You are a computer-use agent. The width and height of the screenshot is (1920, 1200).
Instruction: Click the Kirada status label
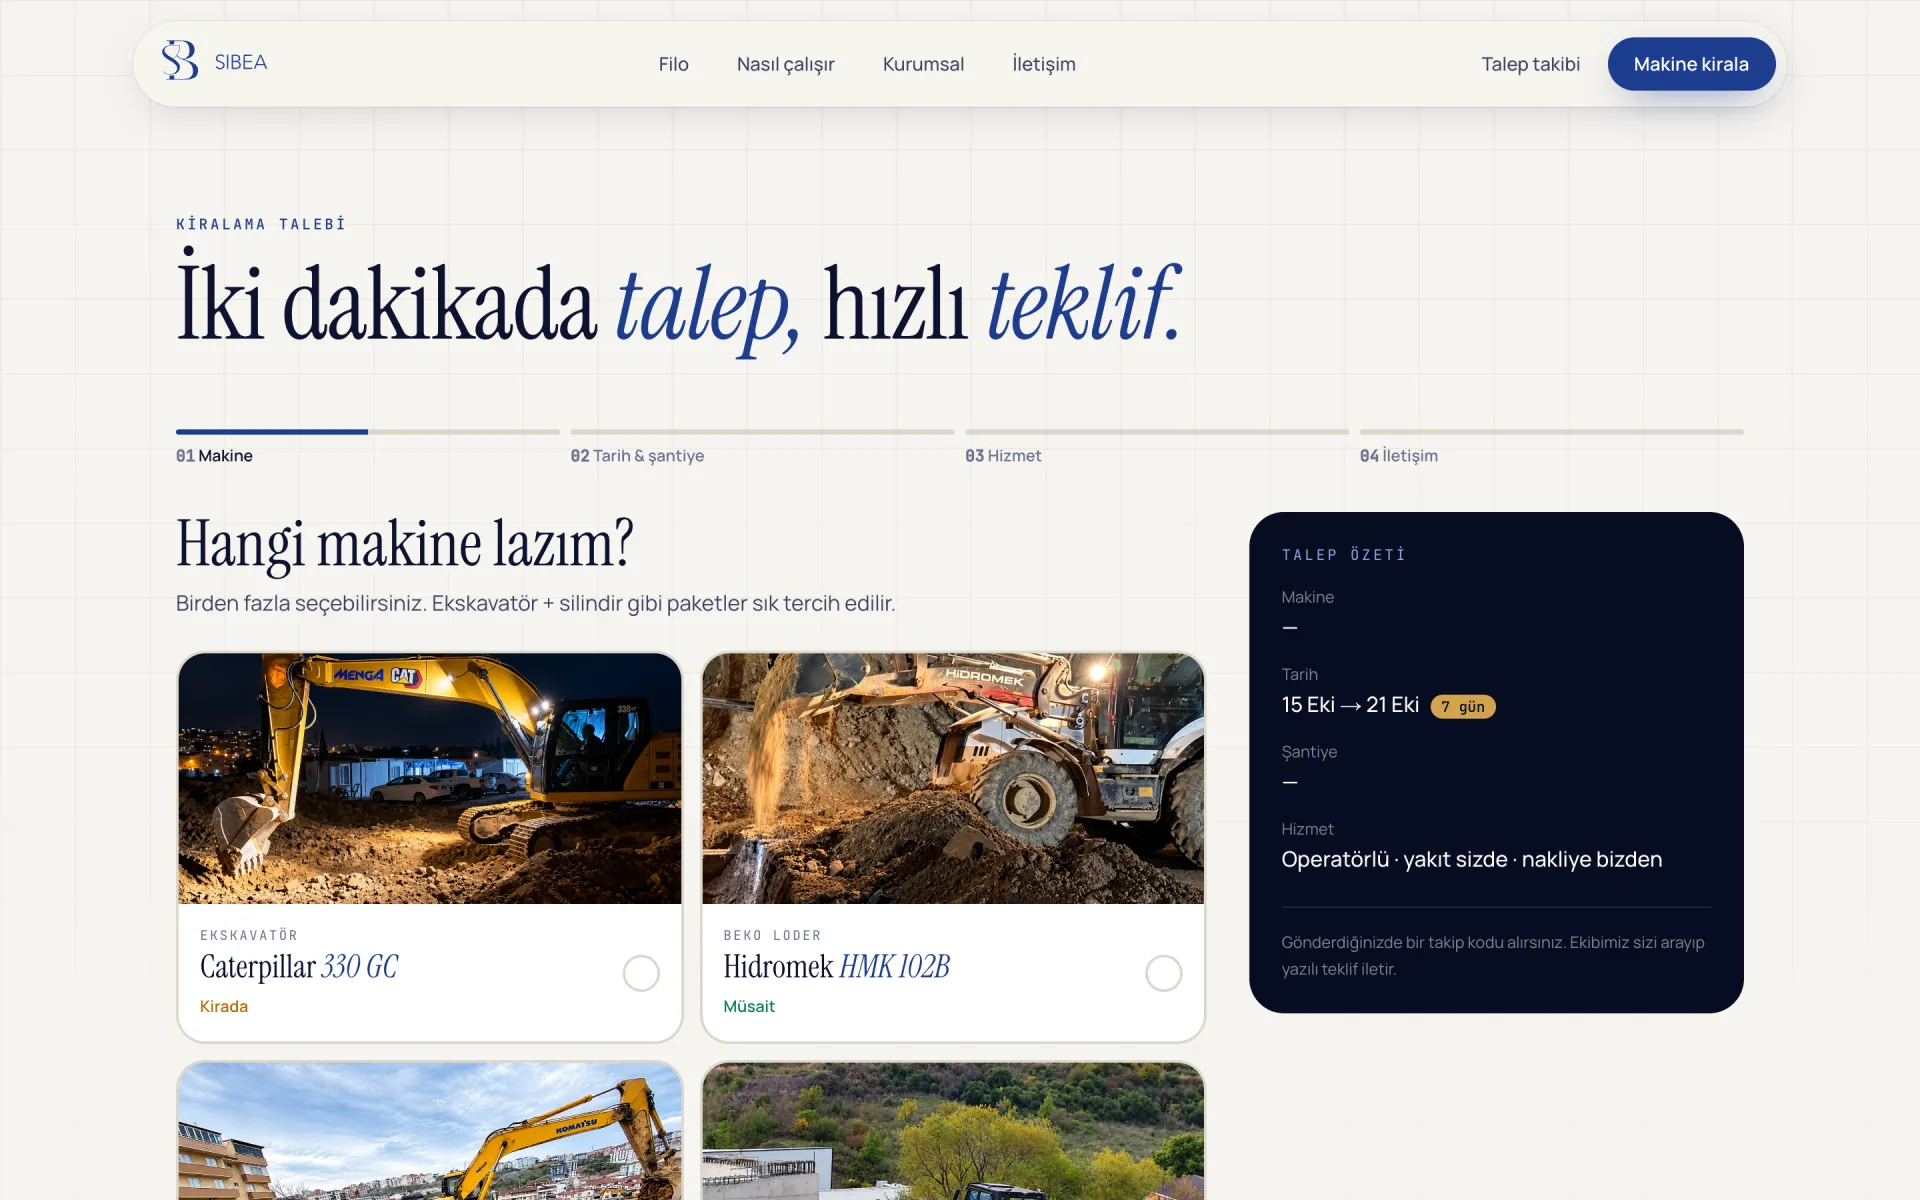[223, 1007]
